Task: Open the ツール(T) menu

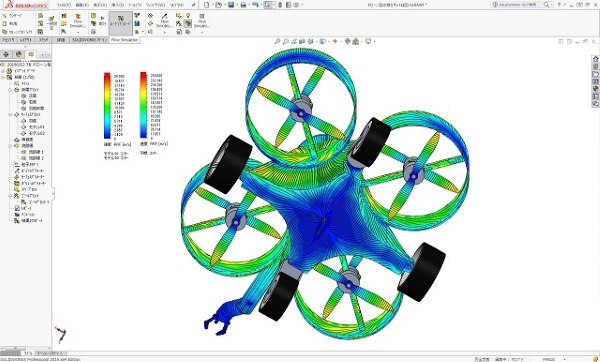Action: point(135,5)
